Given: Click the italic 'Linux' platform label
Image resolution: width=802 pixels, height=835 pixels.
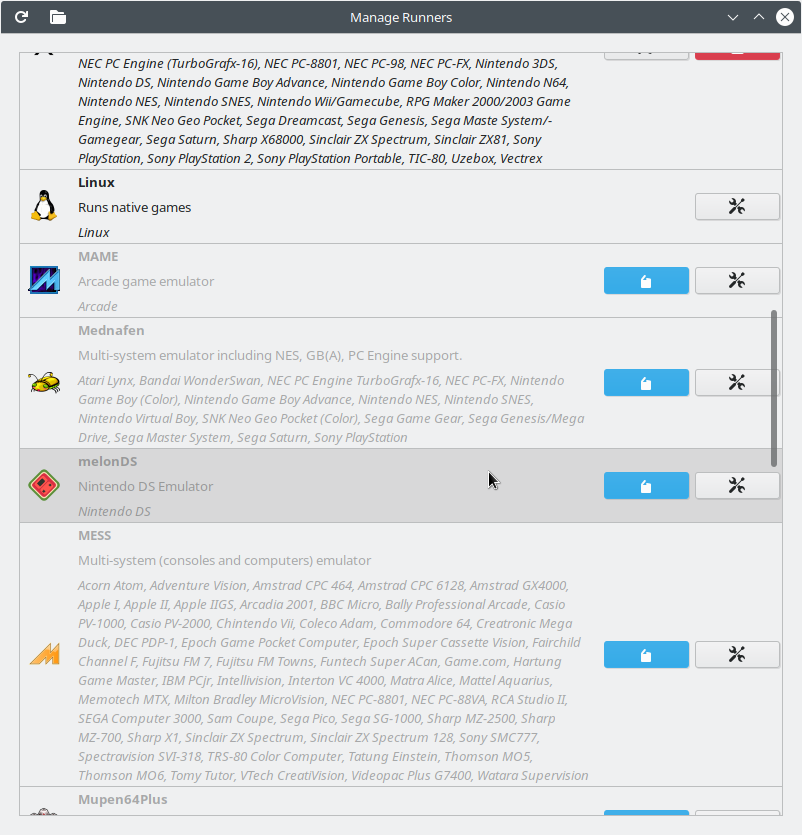Looking at the screenshot, I should [x=94, y=232].
